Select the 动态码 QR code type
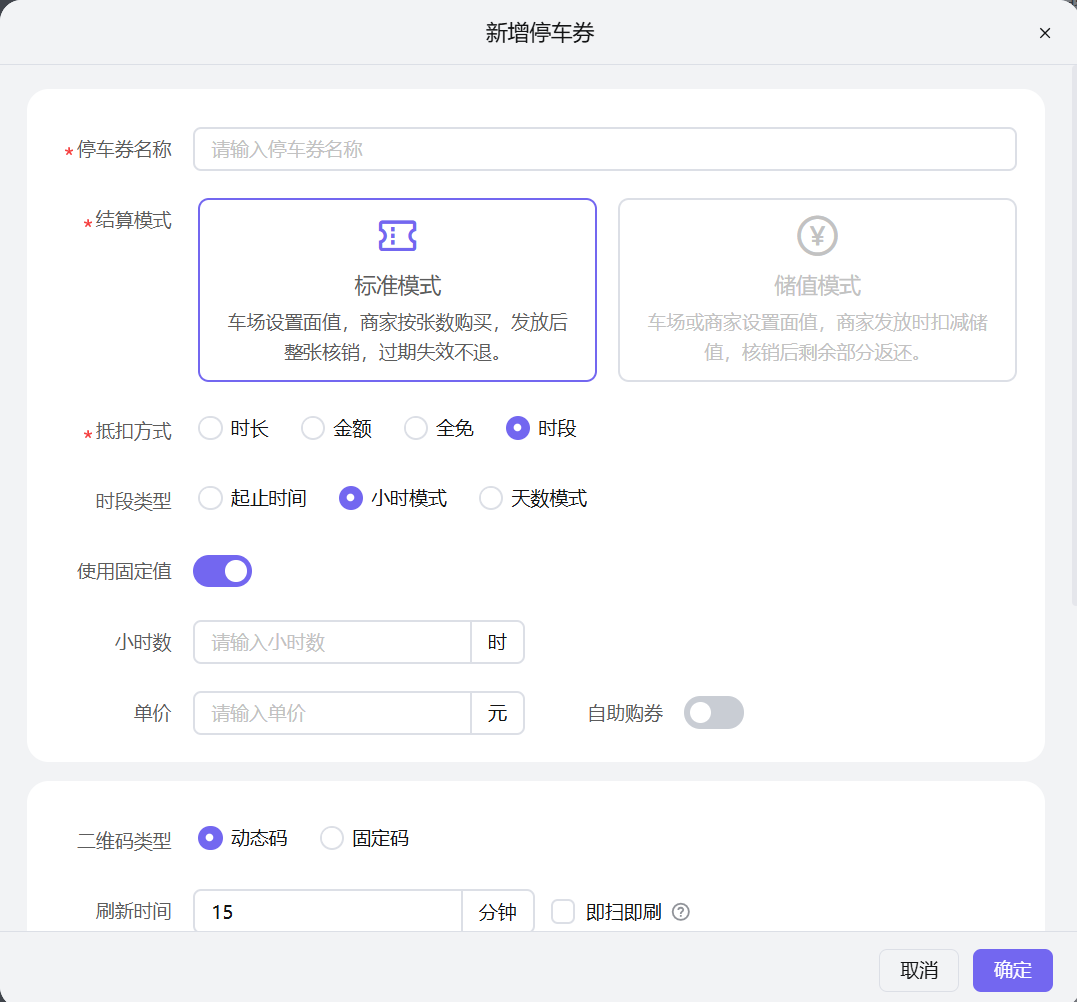The image size is (1077, 1002). pyautogui.click(x=210, y=838)
